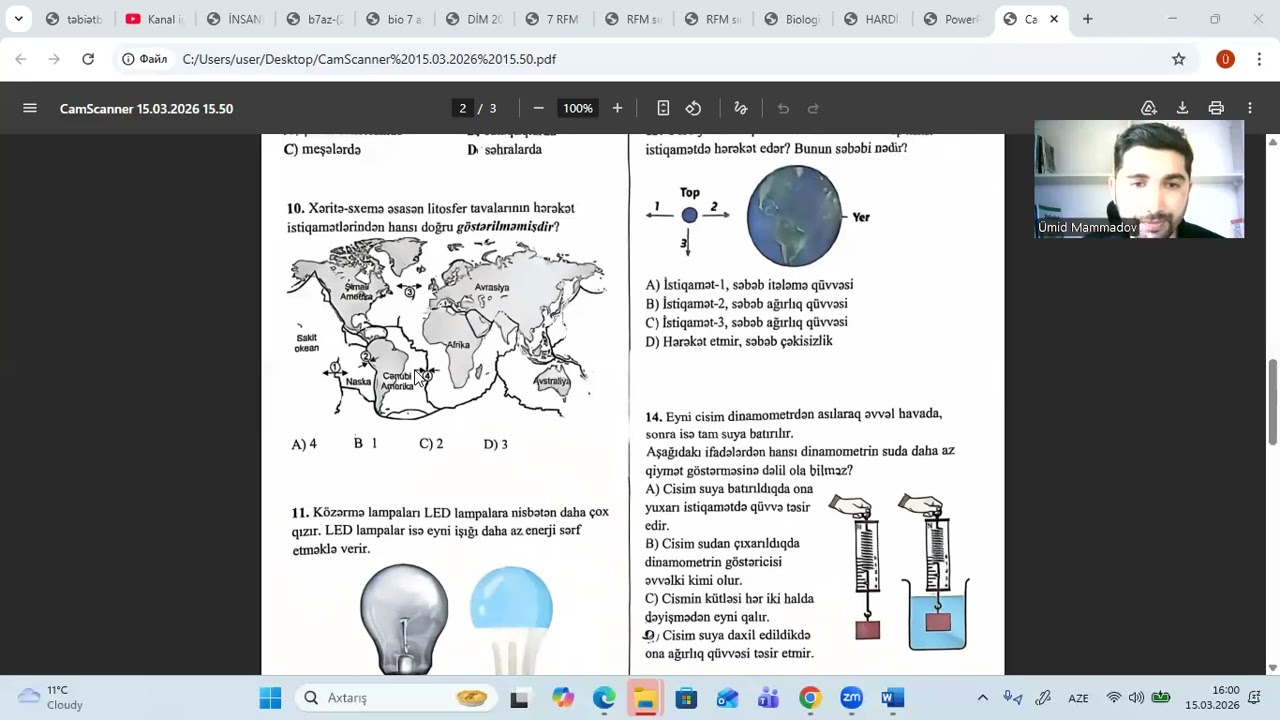Open Task View from the taskbar

(x=519, y=698)
